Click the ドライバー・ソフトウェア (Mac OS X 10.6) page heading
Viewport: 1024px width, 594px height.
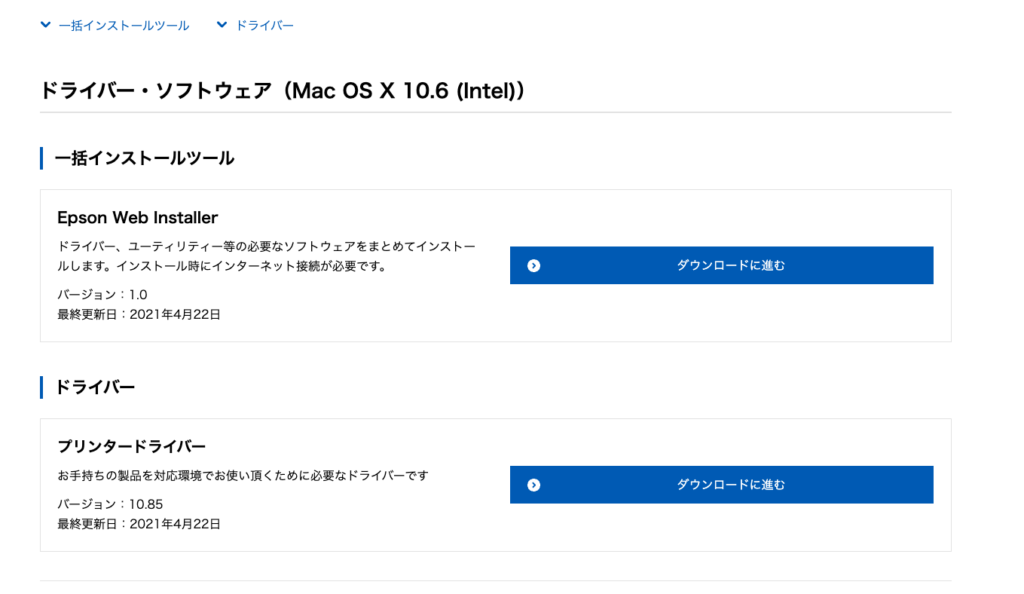(283, 91)
